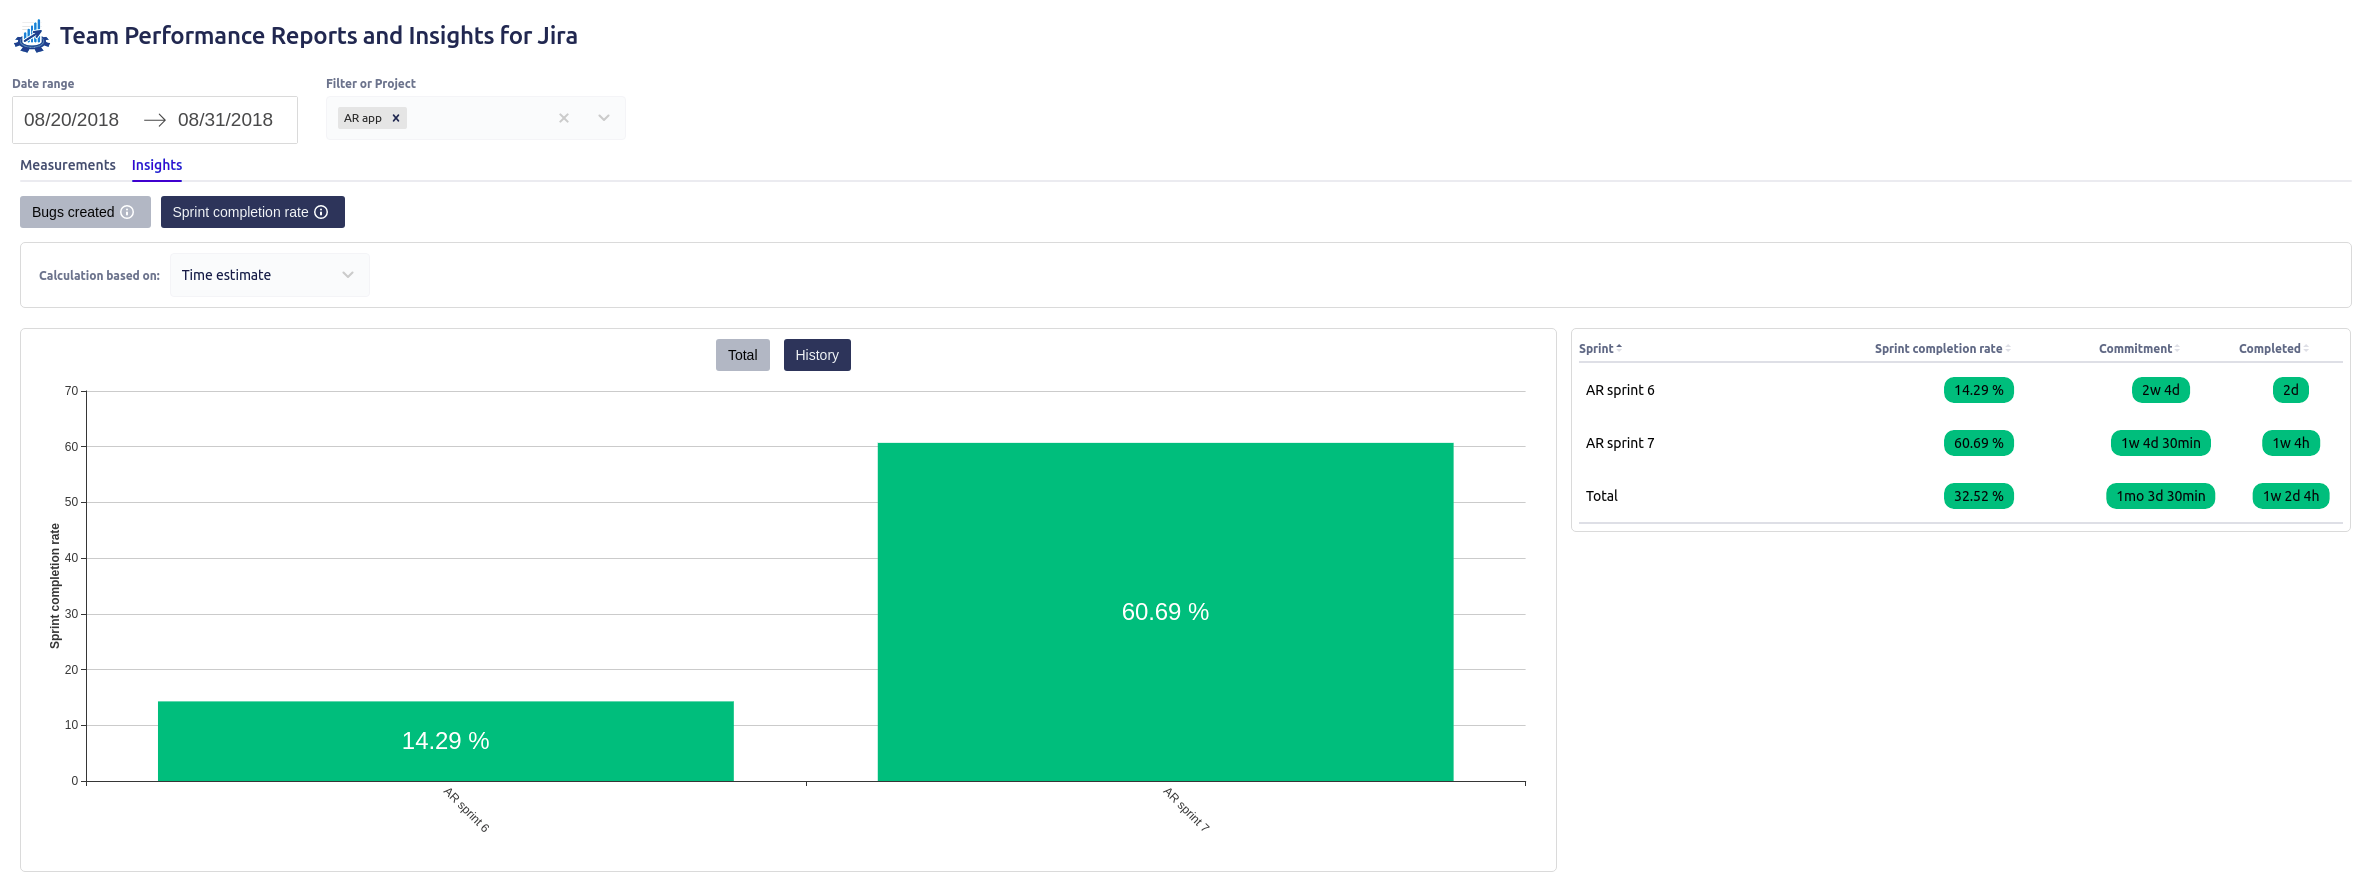Viewport: 2369px width, 896px height.
Task: Click the arrow between date range fields
Action: (155, 120)
